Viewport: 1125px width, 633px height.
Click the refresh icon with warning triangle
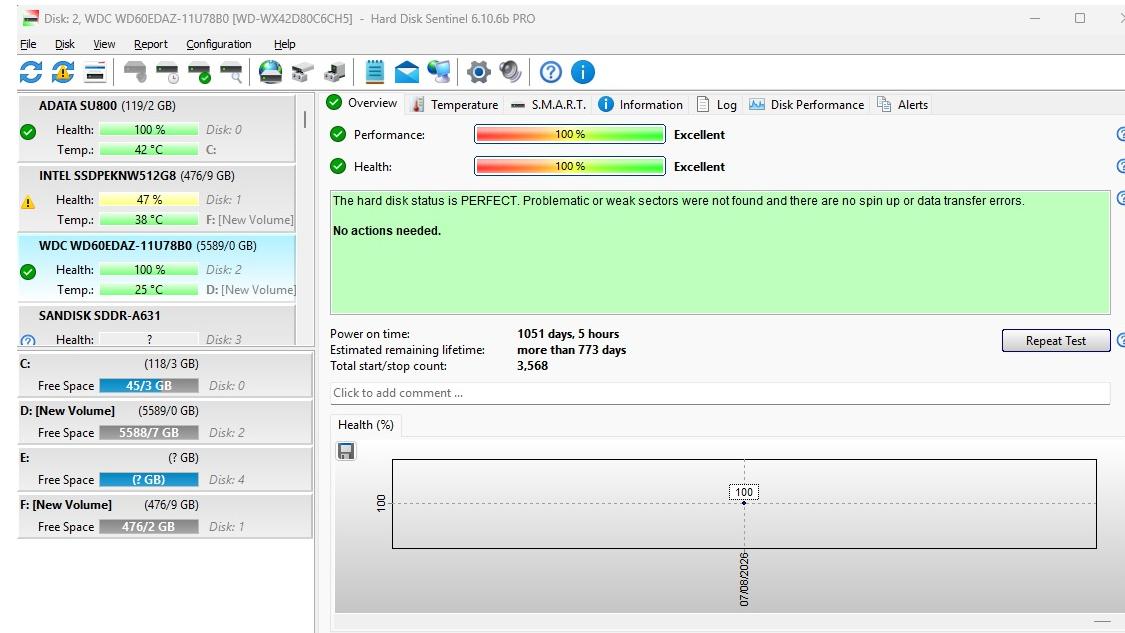[x=62, y=72]
